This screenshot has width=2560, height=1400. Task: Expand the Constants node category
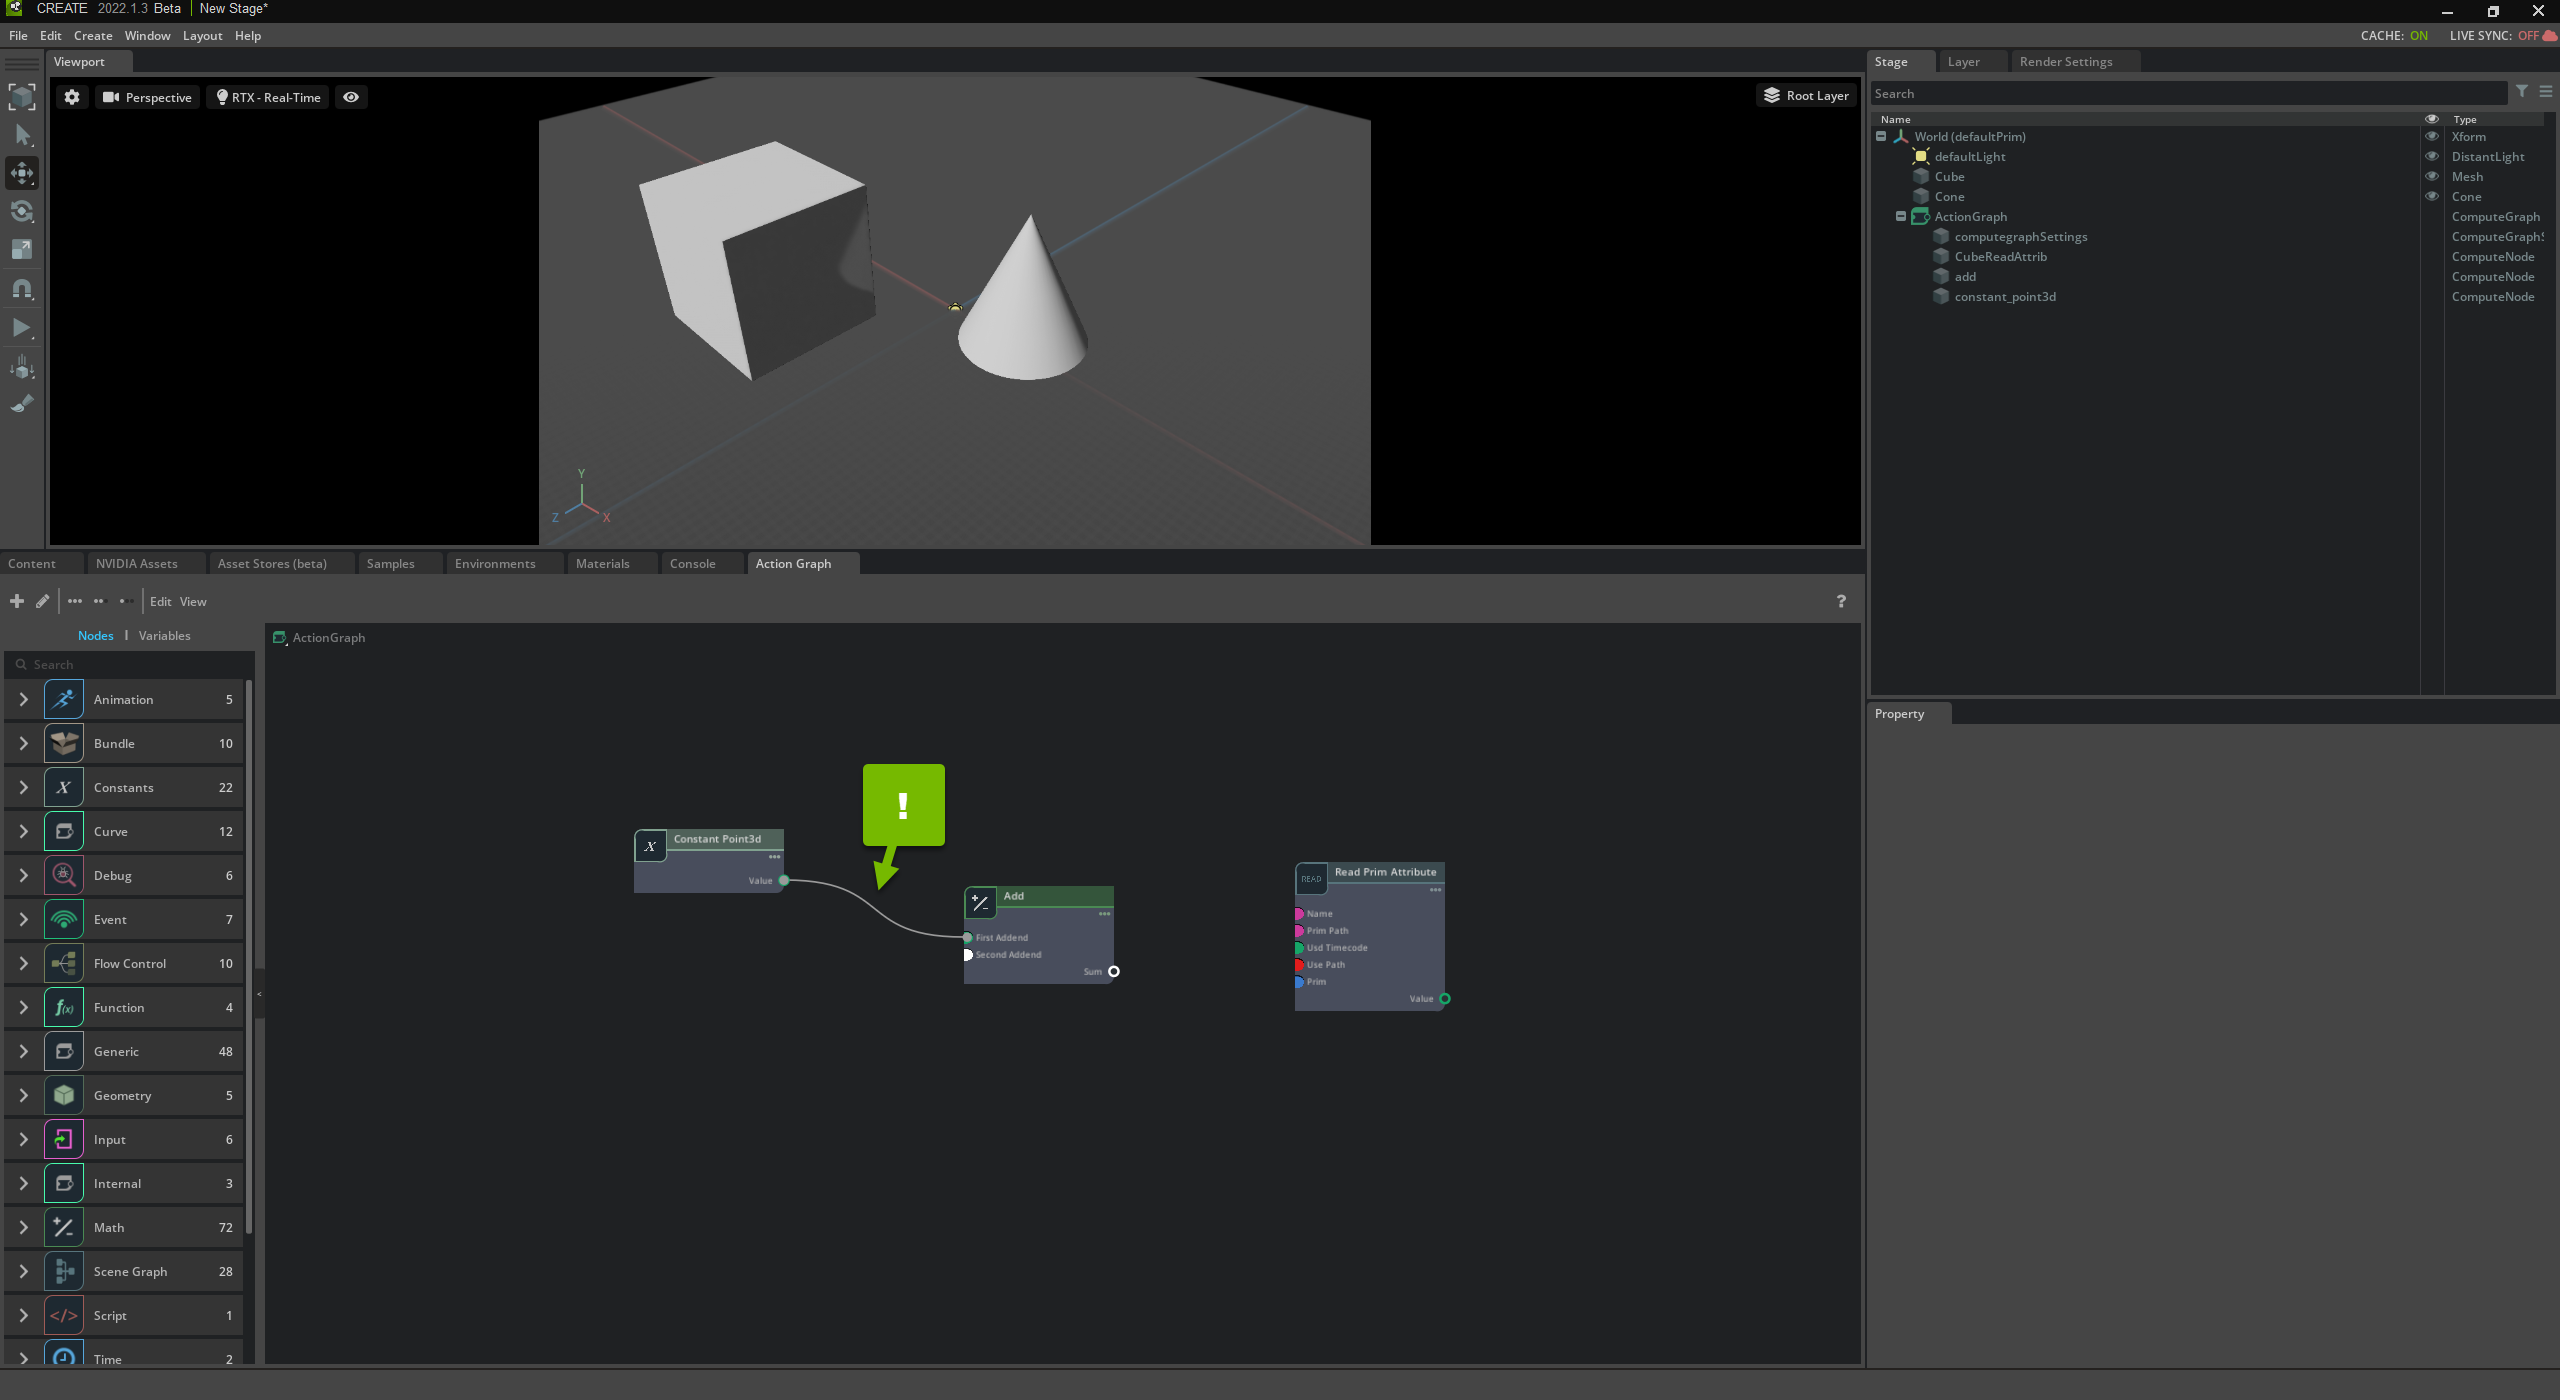pyautogui.click(x=24, y=787)
